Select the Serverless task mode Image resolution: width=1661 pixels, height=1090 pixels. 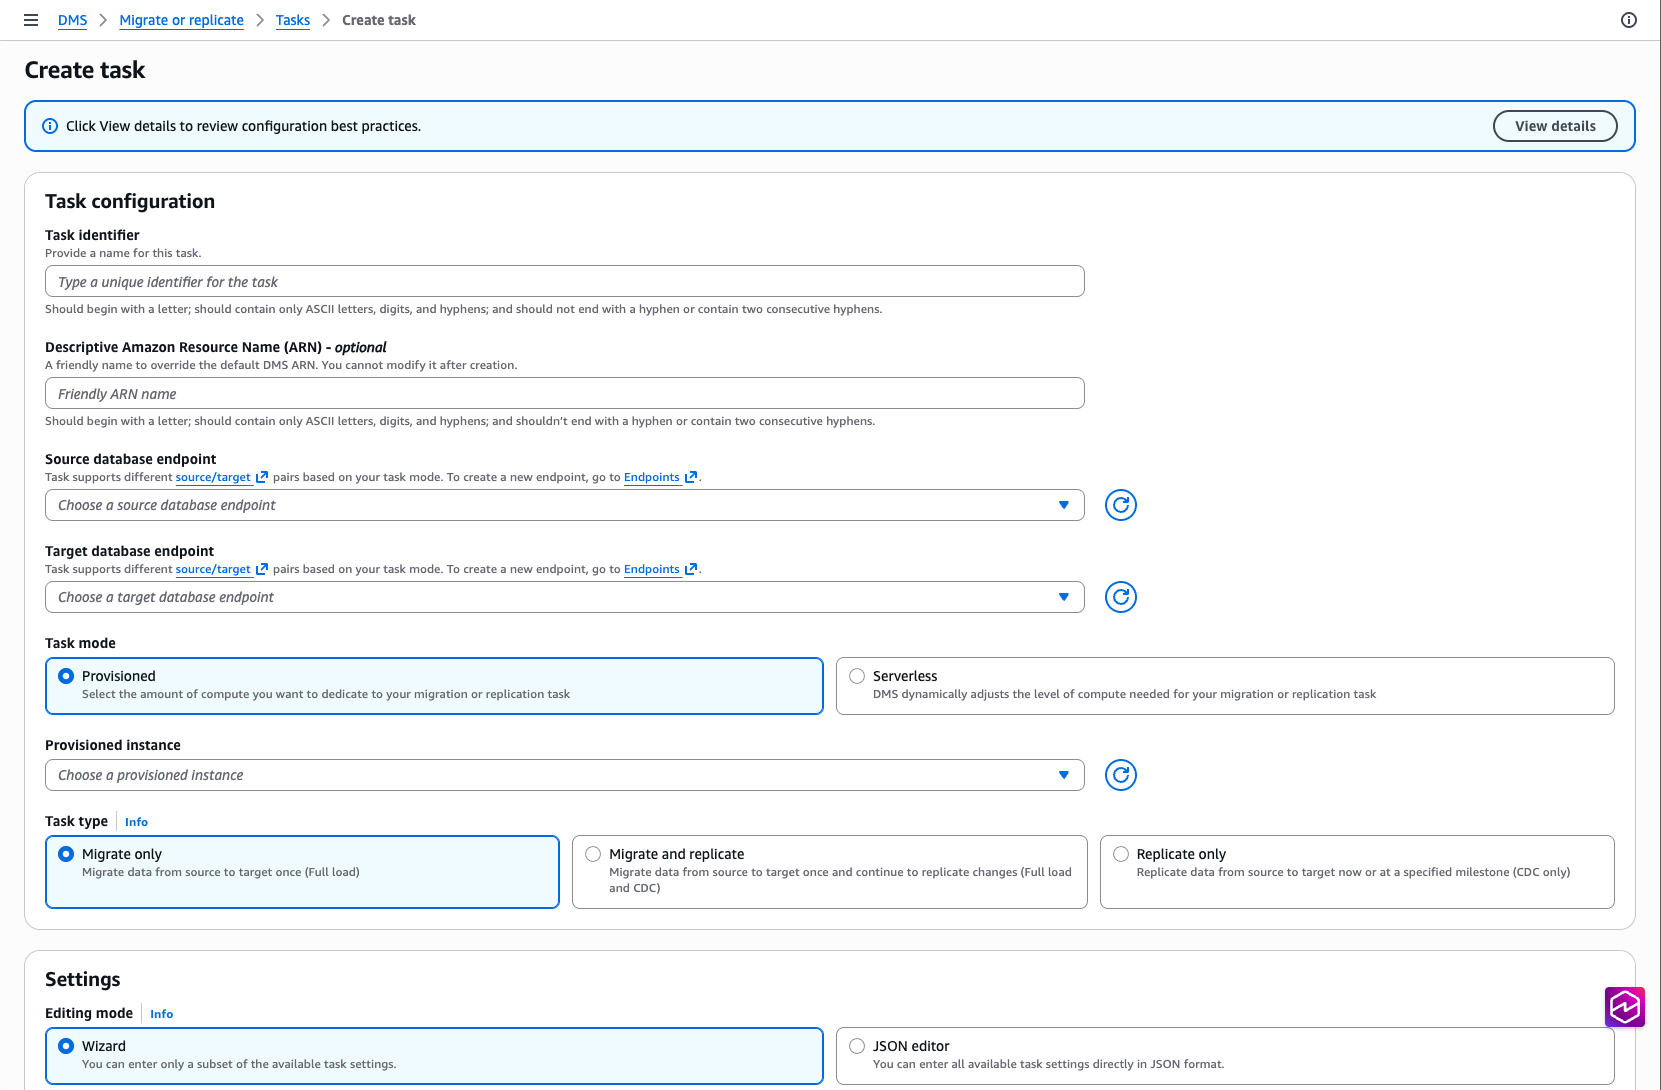pos(857,675)
